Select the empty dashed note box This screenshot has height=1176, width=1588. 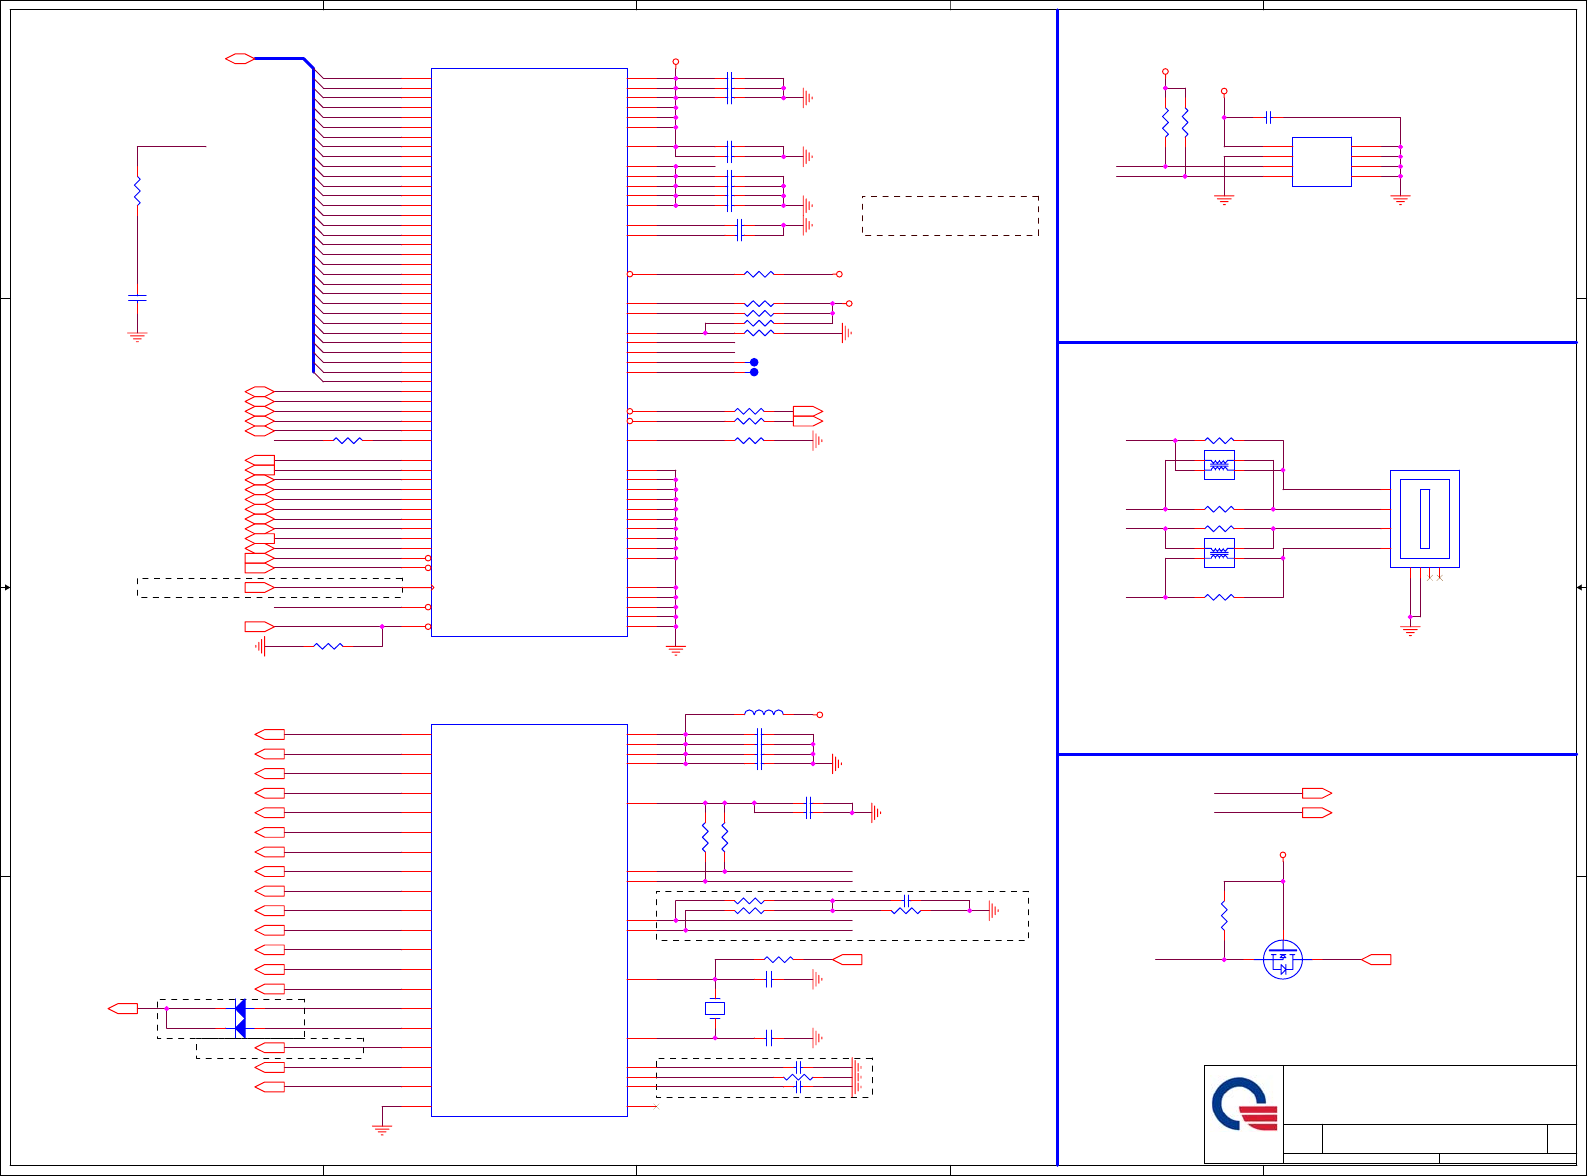click(x=950, y=216)
